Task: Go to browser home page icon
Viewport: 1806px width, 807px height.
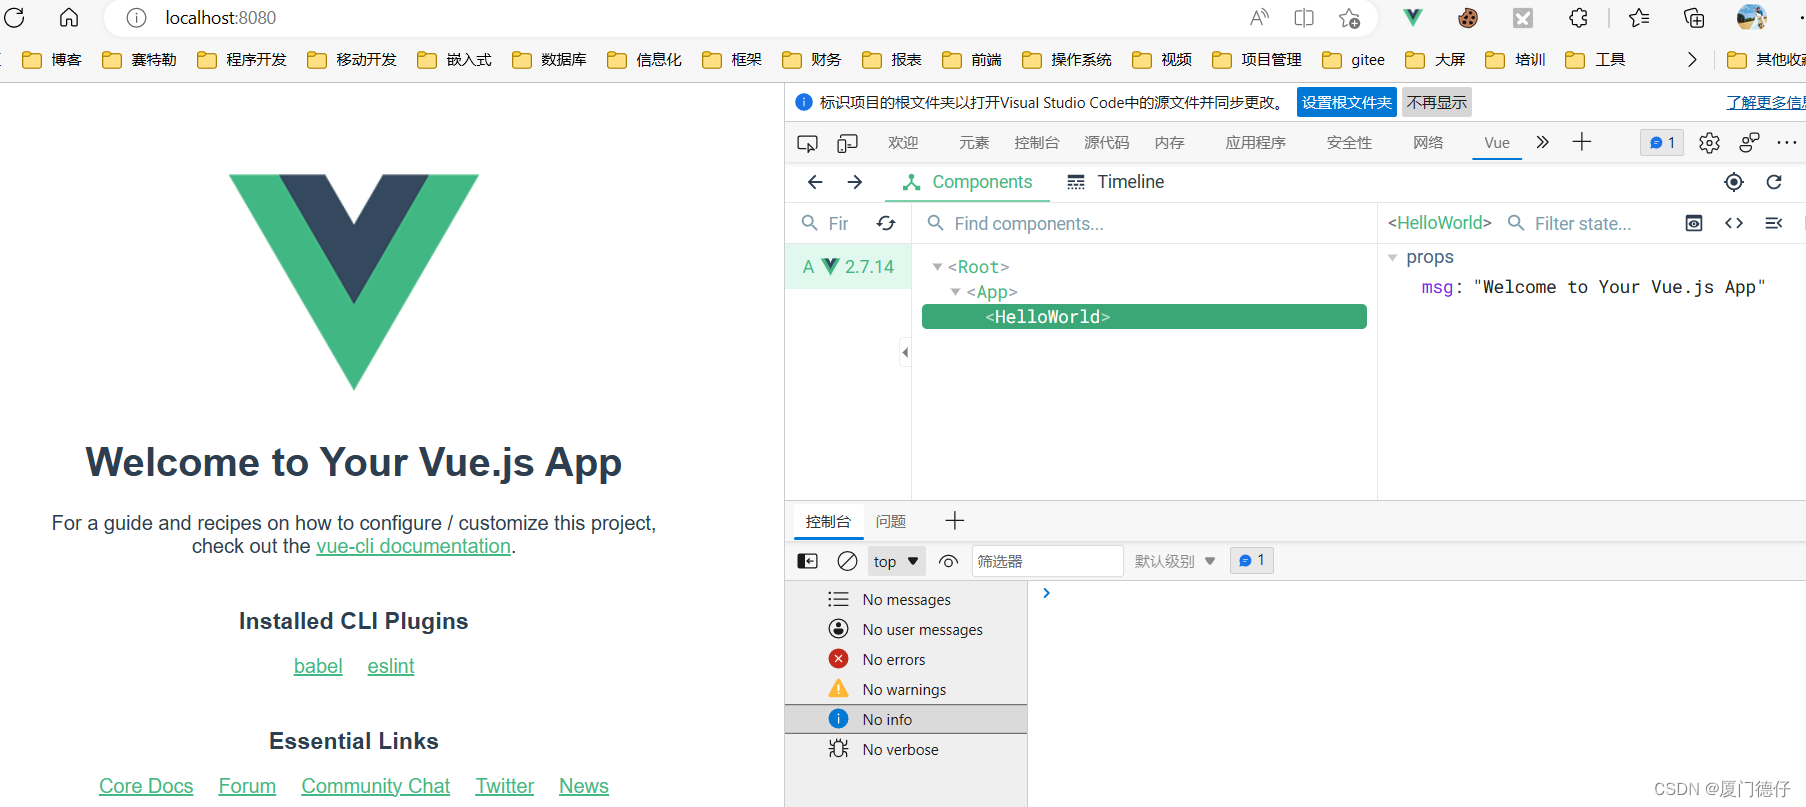Action: pos(69,18)
